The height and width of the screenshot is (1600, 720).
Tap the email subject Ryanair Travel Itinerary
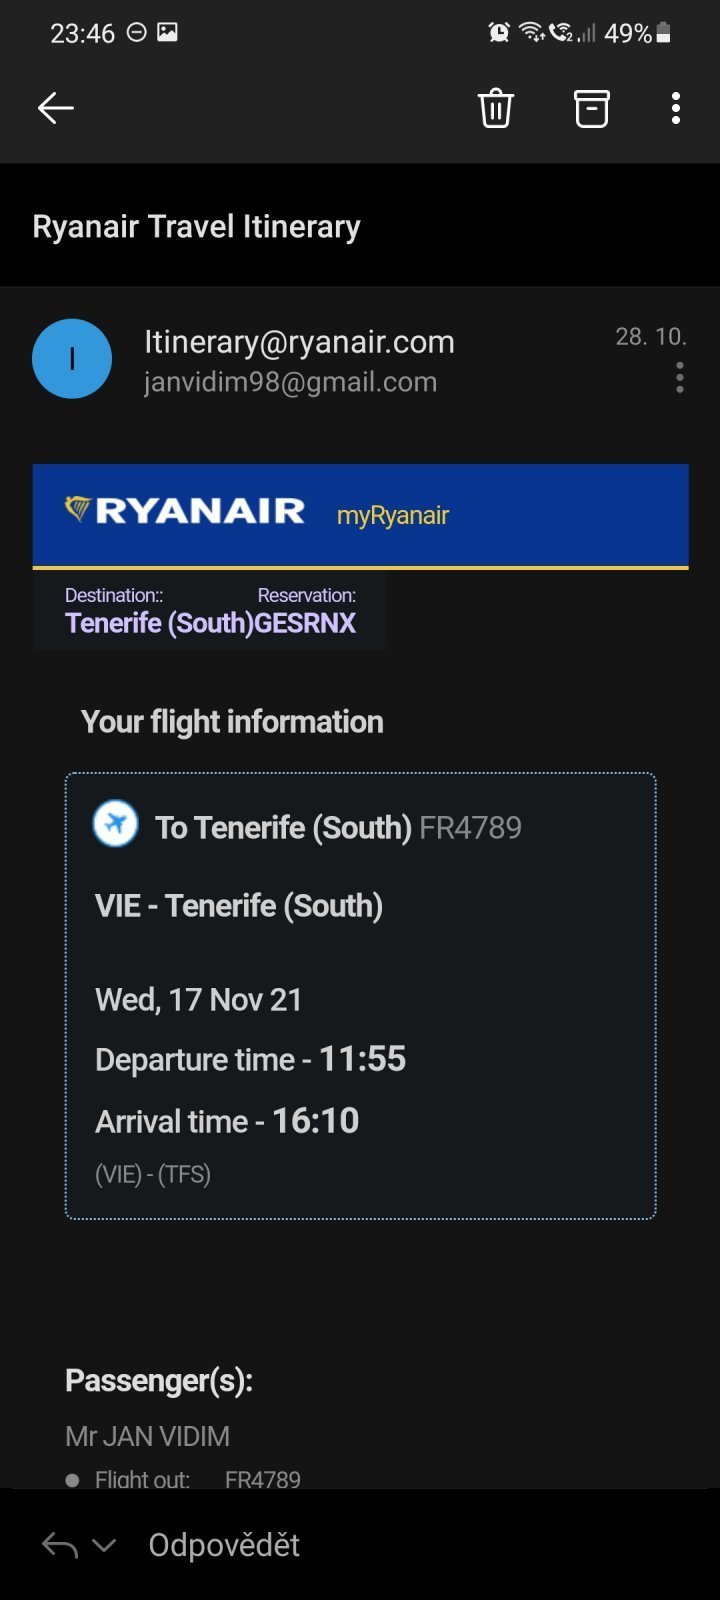coord(196,227)
